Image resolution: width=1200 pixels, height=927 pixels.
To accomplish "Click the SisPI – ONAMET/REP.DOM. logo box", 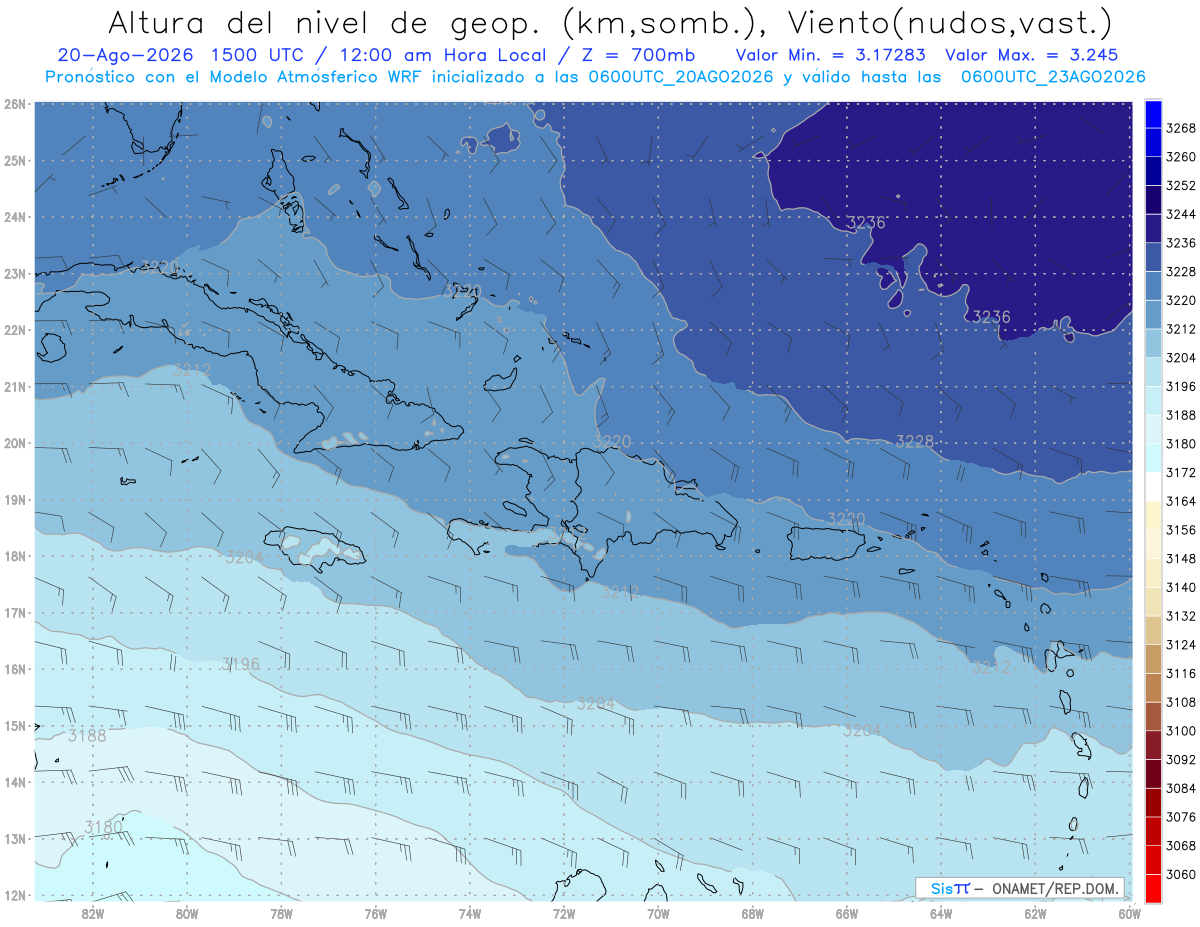I will 1019,888.
